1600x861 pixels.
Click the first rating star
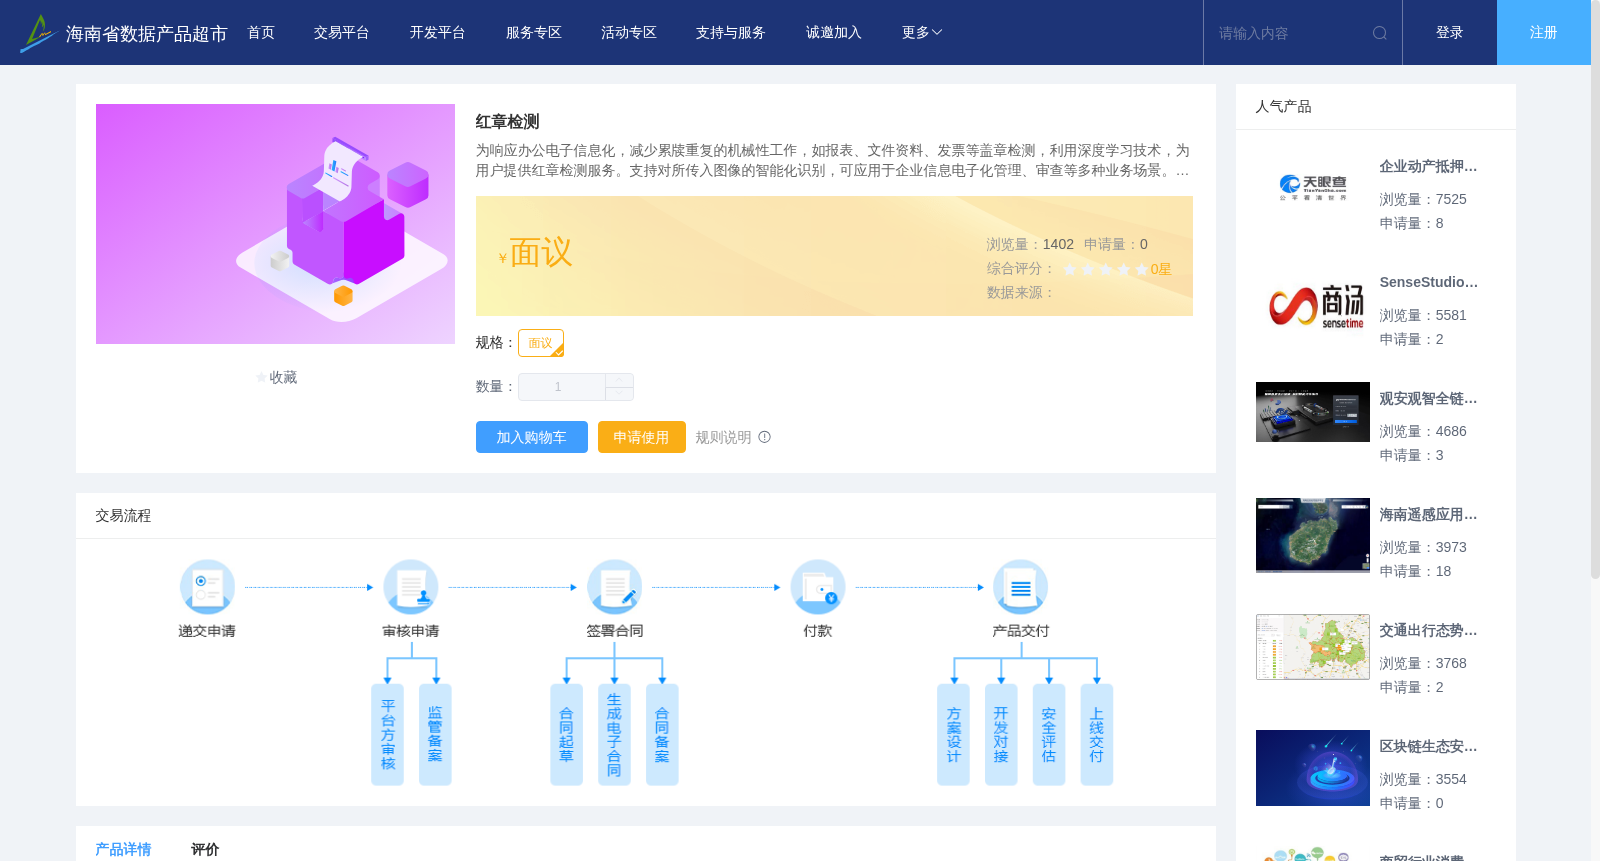click(x=1070, y=269)
